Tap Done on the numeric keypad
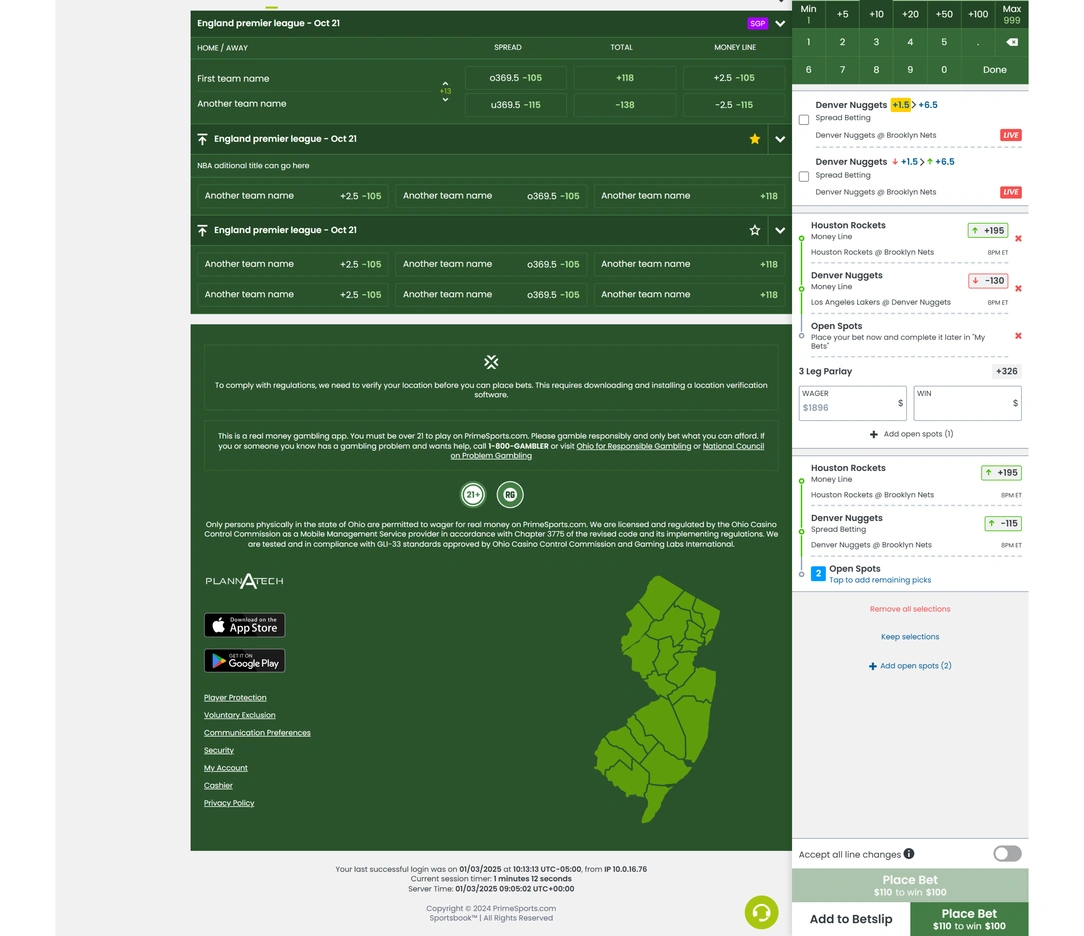Screen dimensions: 1084x936 pyautogui.click(x=995, y=70)
